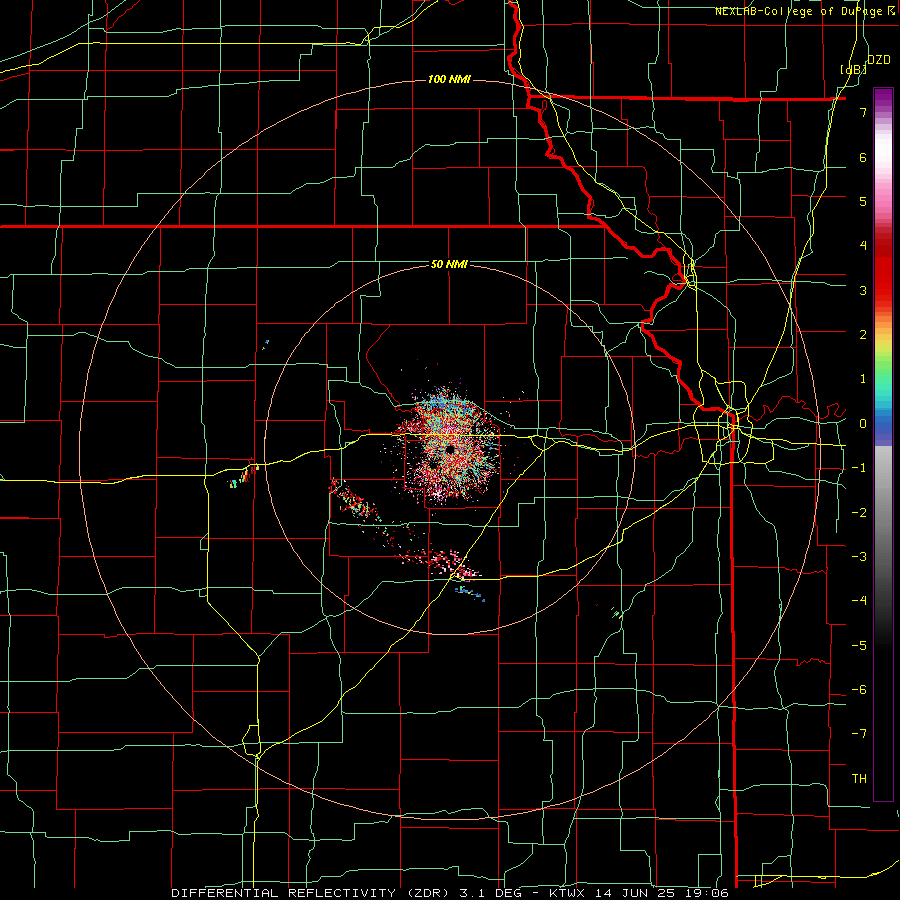Click the small blue echo streak below the pink cluster
This screenshot has width=900, height=900.
[x=470, y=593]
